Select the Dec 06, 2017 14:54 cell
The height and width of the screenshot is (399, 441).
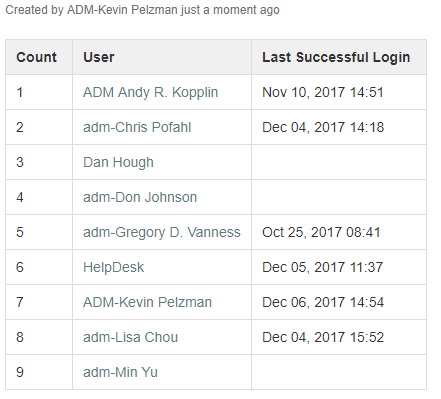(x=339, y=302)
